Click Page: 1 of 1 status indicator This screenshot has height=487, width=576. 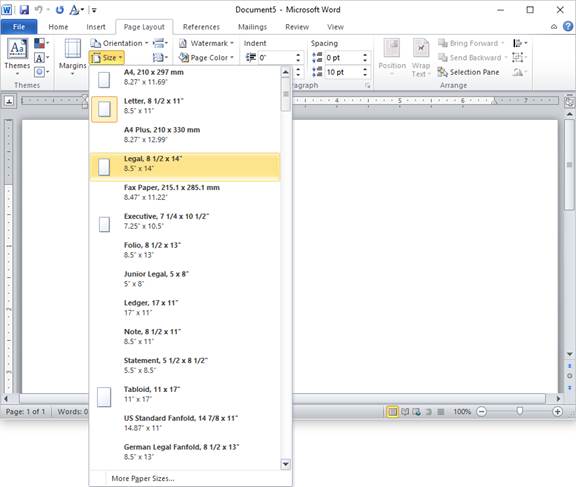(x=25, y=412)
